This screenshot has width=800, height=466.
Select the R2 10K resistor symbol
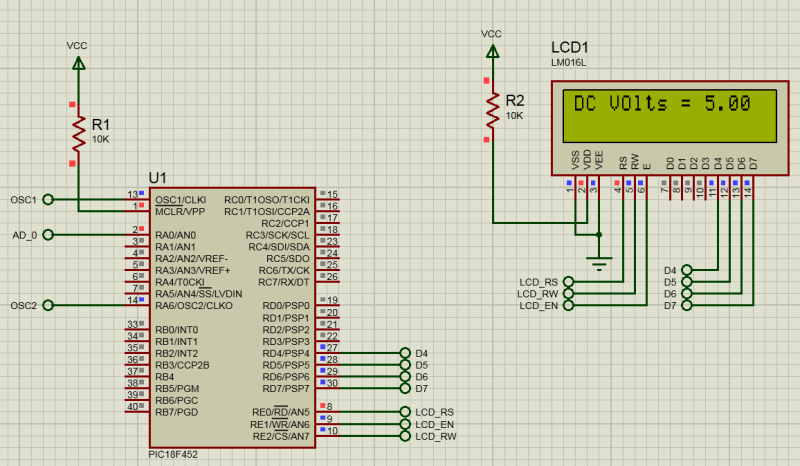[x=492, y=110]
